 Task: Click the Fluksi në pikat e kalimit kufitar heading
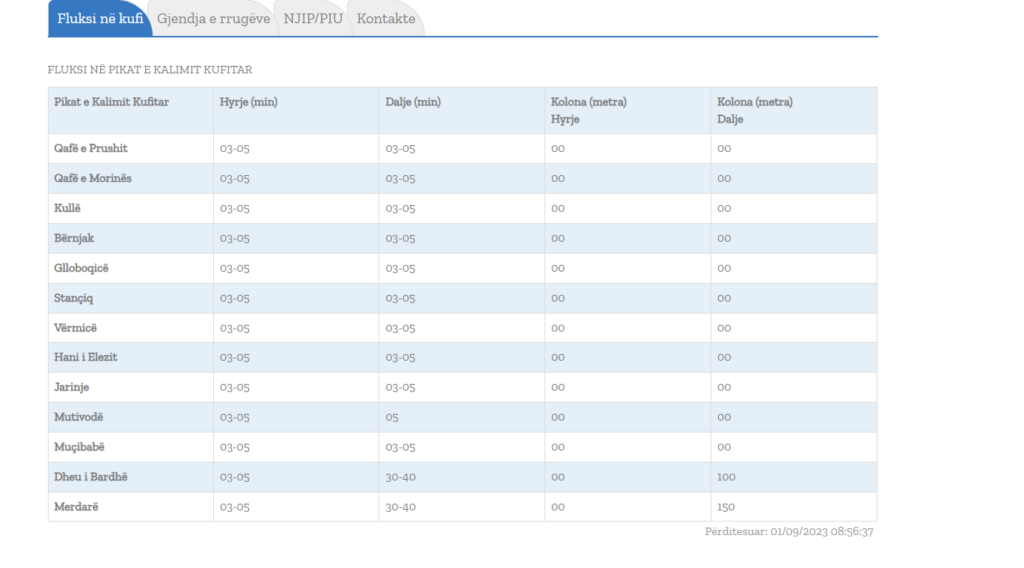coord(150,70)
